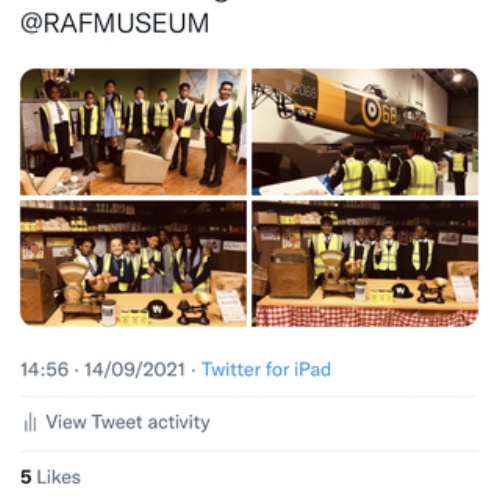The image size is (499, 498).
Task: Click the wooden till in bottom-left photo
Action: click(x=37, y=293)
